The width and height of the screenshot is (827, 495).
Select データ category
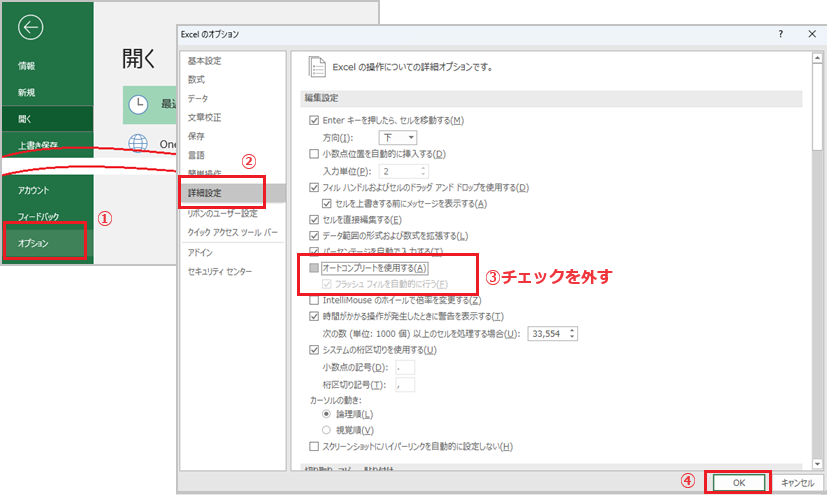coord(198,99)
